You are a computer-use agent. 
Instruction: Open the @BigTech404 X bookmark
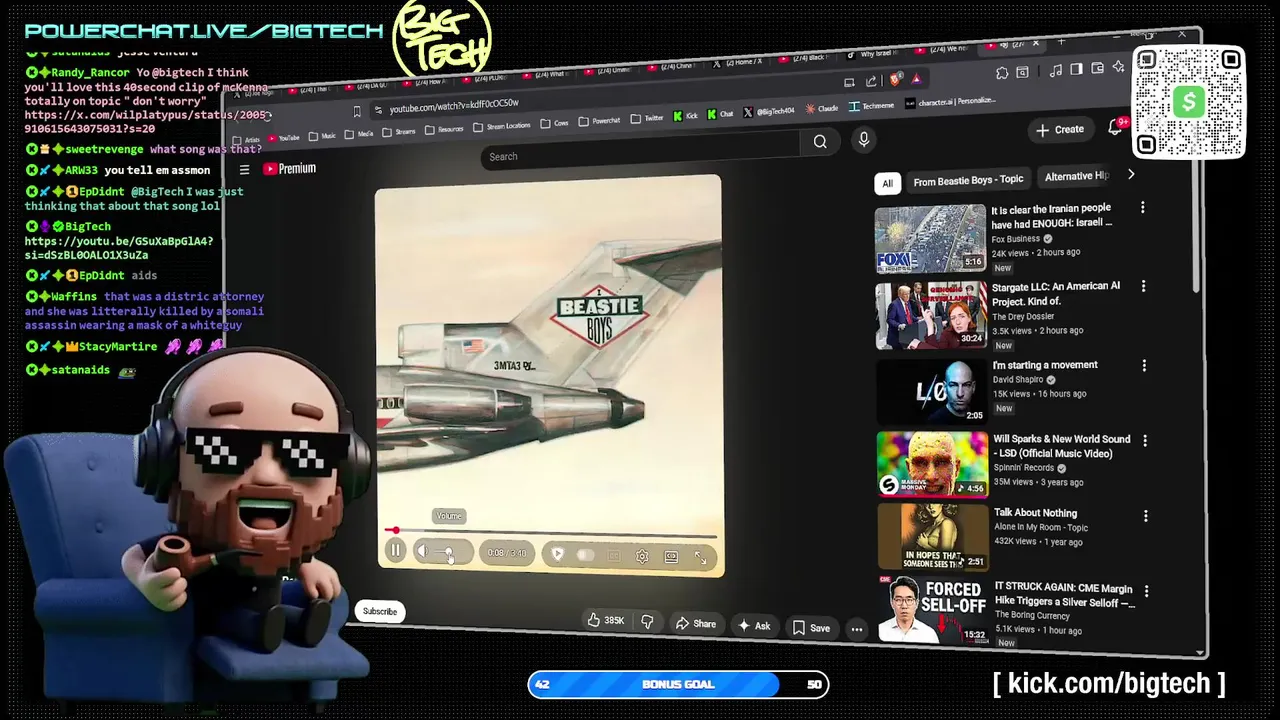(x=768, y=112)
